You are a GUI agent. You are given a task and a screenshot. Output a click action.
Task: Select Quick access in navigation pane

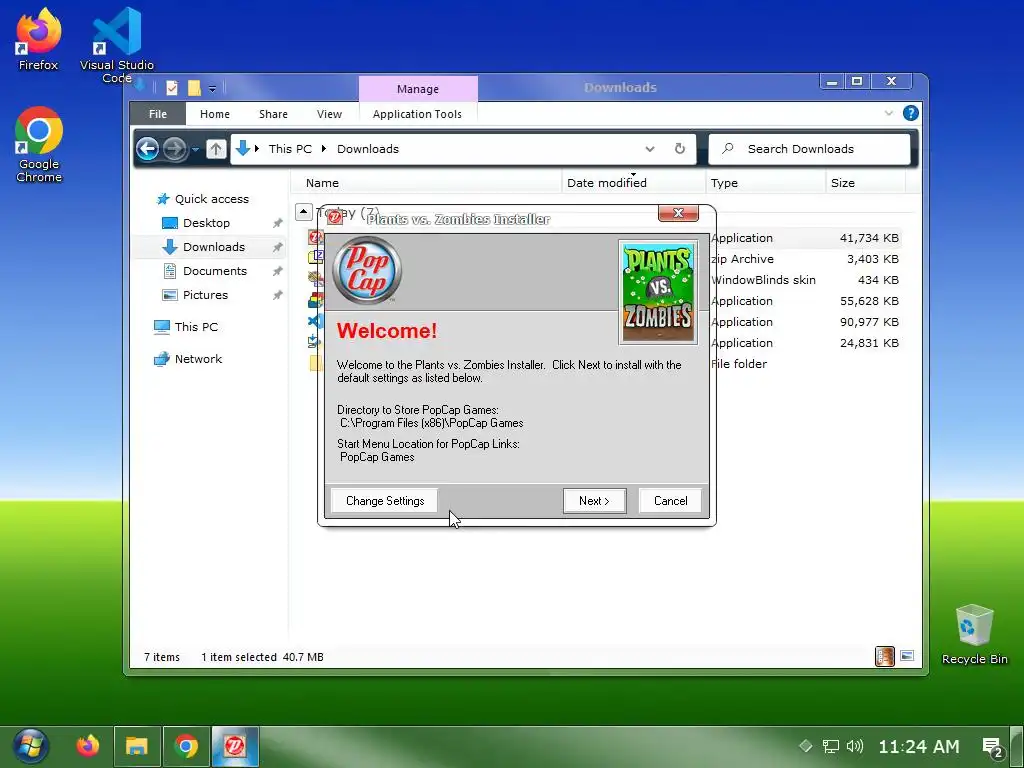point(212,199)
